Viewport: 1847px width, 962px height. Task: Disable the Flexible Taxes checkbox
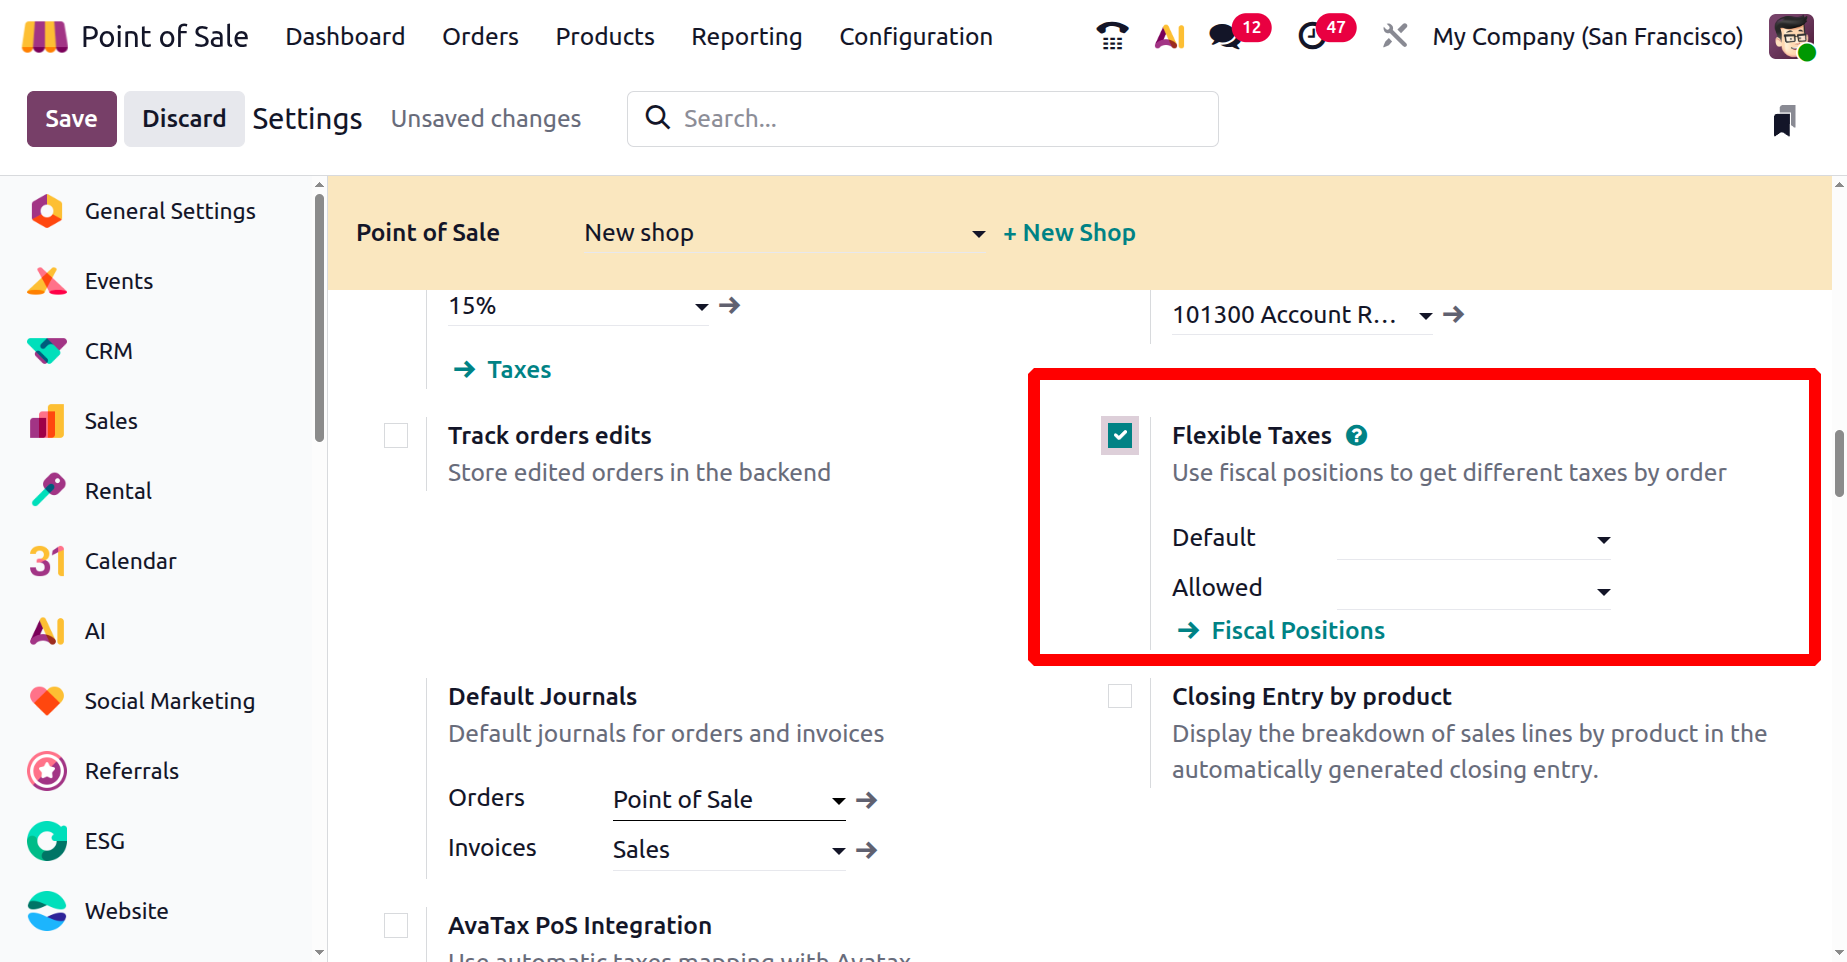click(1120, 436)
